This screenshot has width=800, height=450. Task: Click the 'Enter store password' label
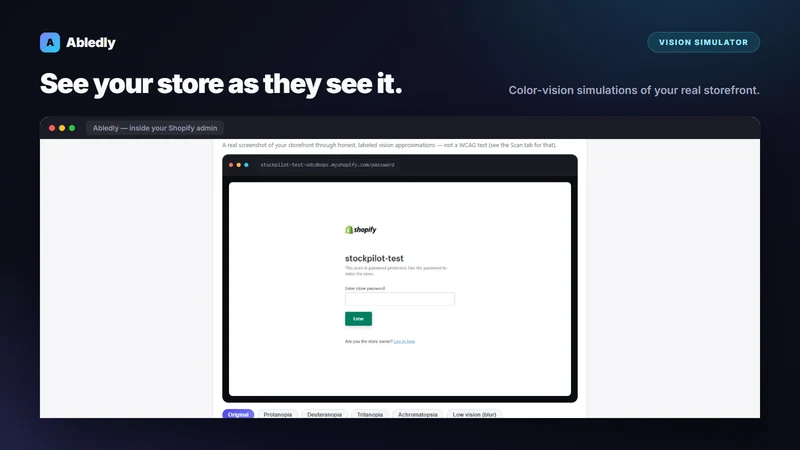tap(365, 288)
